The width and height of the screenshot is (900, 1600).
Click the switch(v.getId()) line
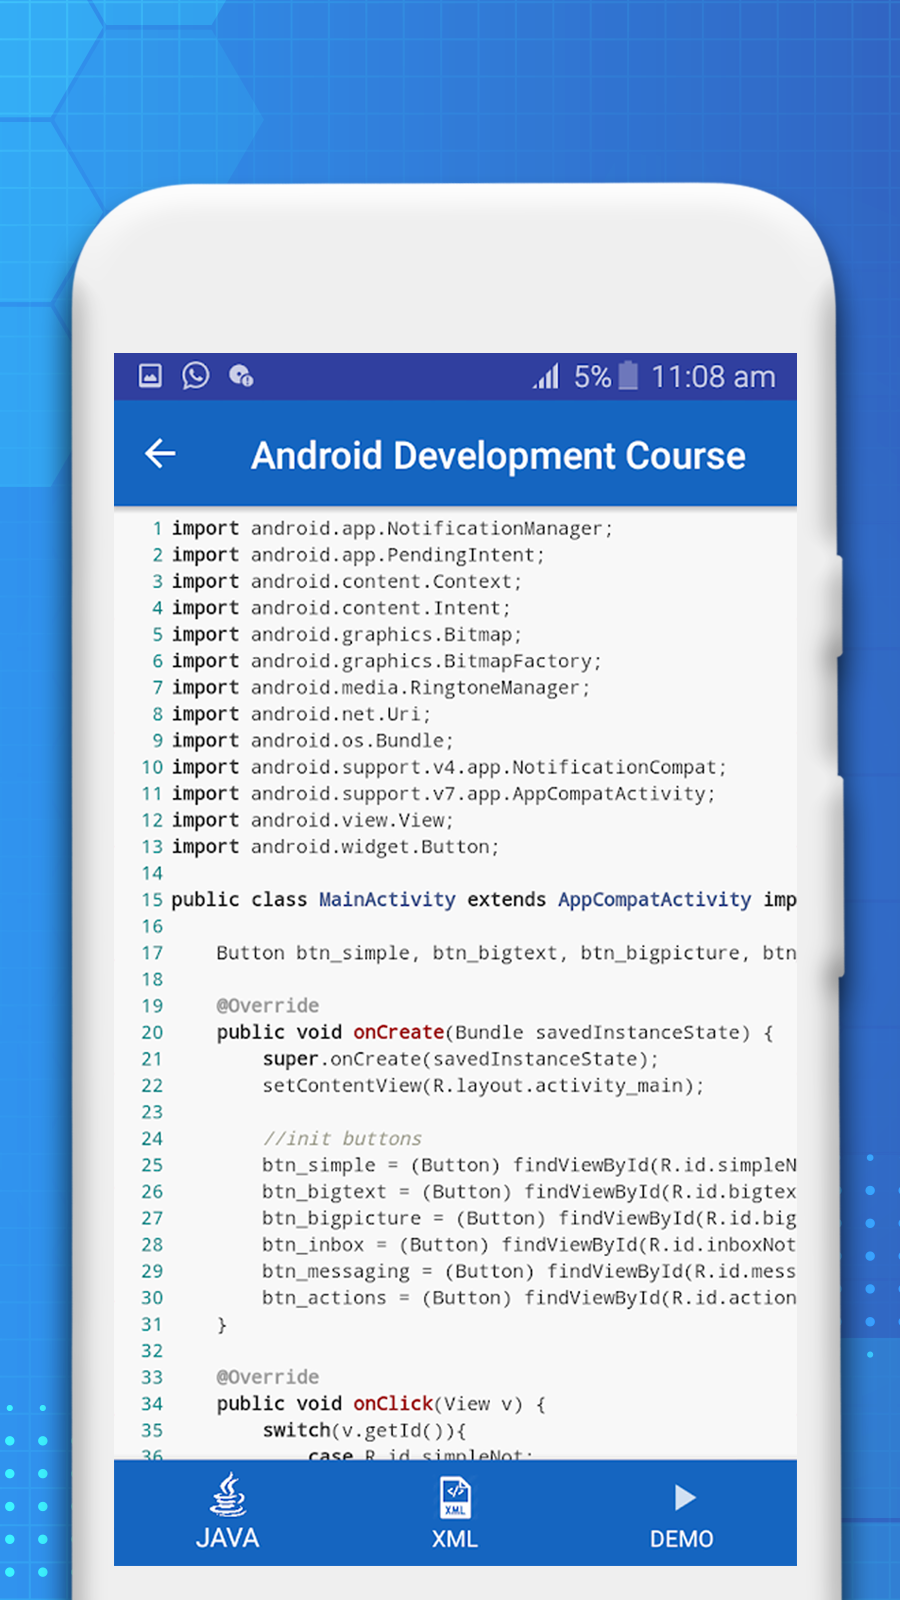pos(364,1431)
